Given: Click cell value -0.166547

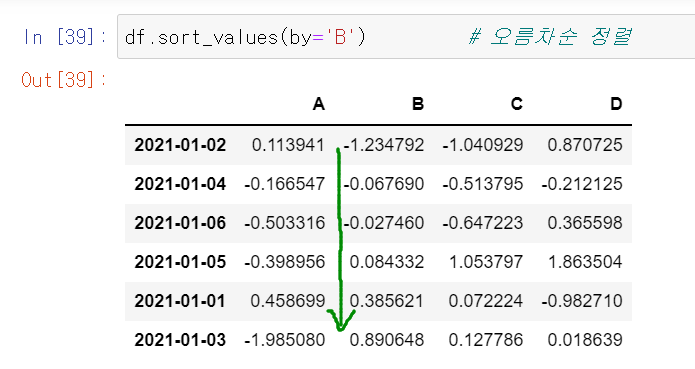Looking at the screenshot, I should click(x=285, y=184).
